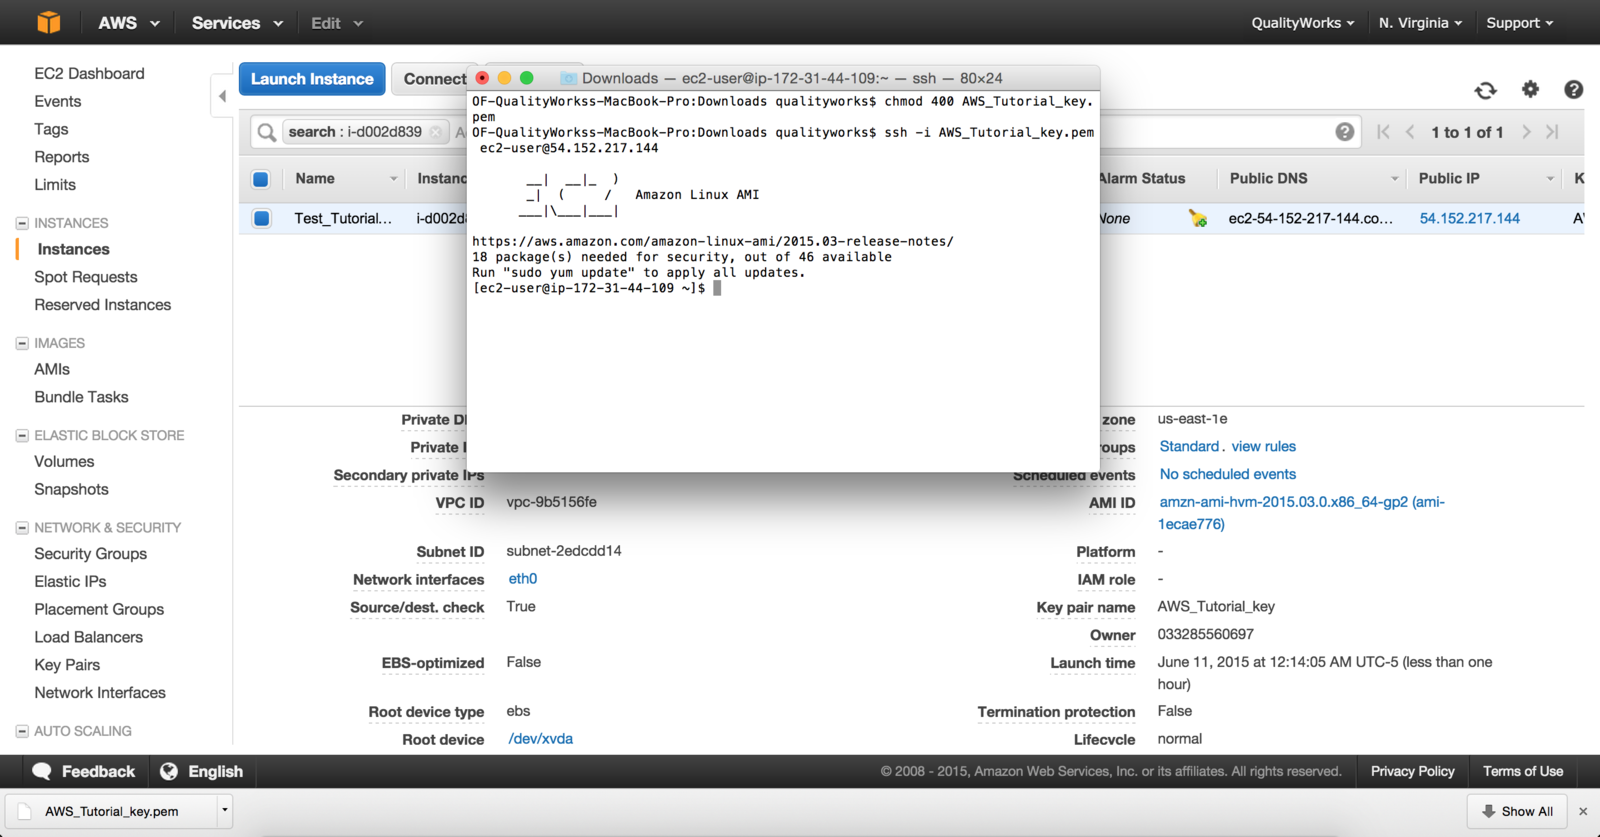1600x837 pixels.
Task: Open the settings gear for table preferences
Action: pos(1530,89)
